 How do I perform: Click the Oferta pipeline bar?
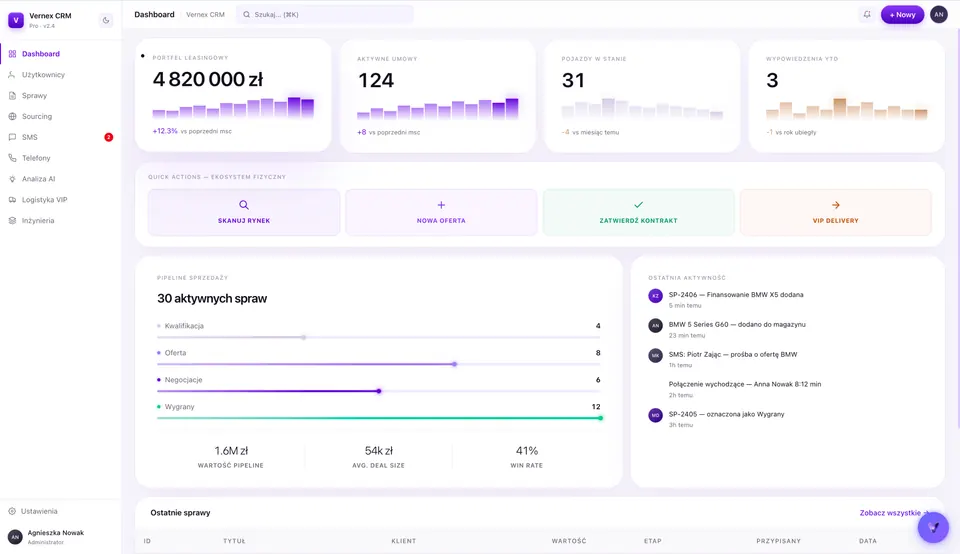[378, 364]
